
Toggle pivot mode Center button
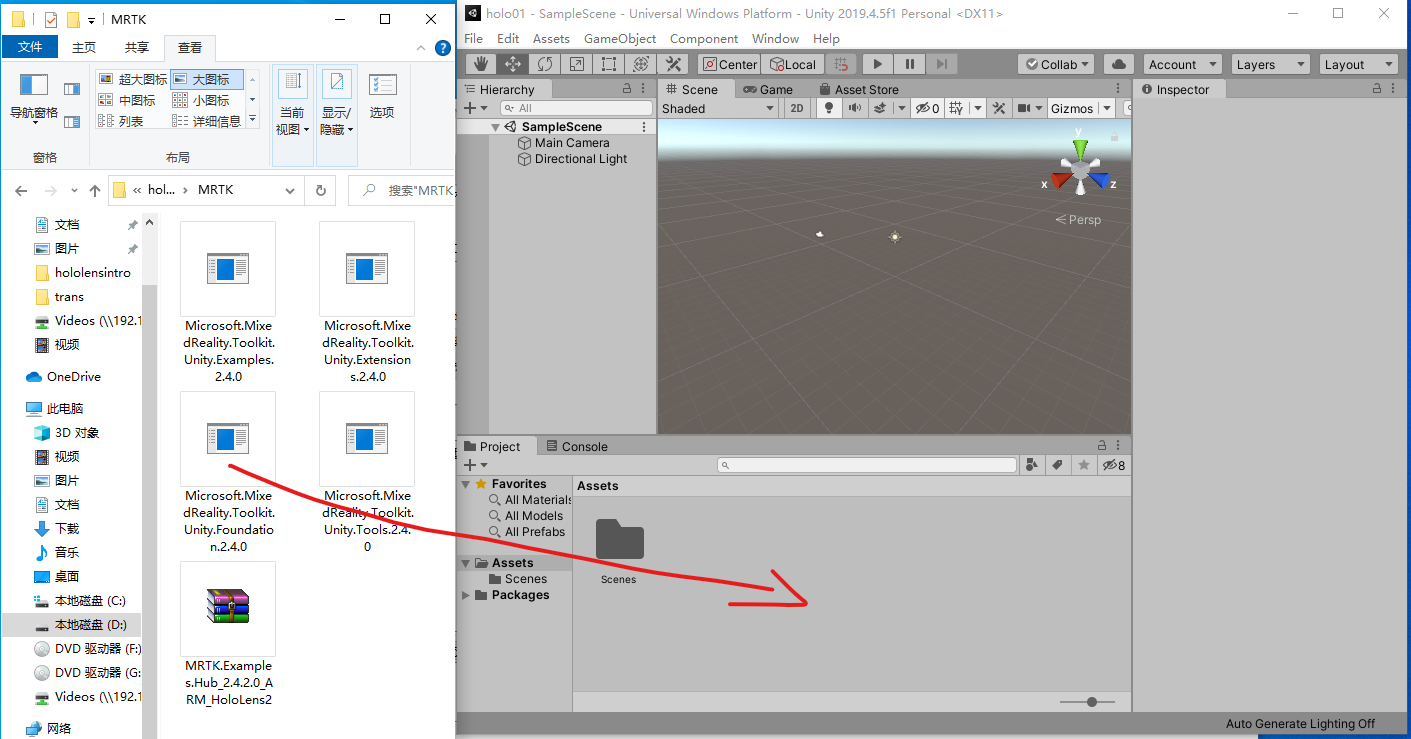pyautogui.click(x=729, y=64)
